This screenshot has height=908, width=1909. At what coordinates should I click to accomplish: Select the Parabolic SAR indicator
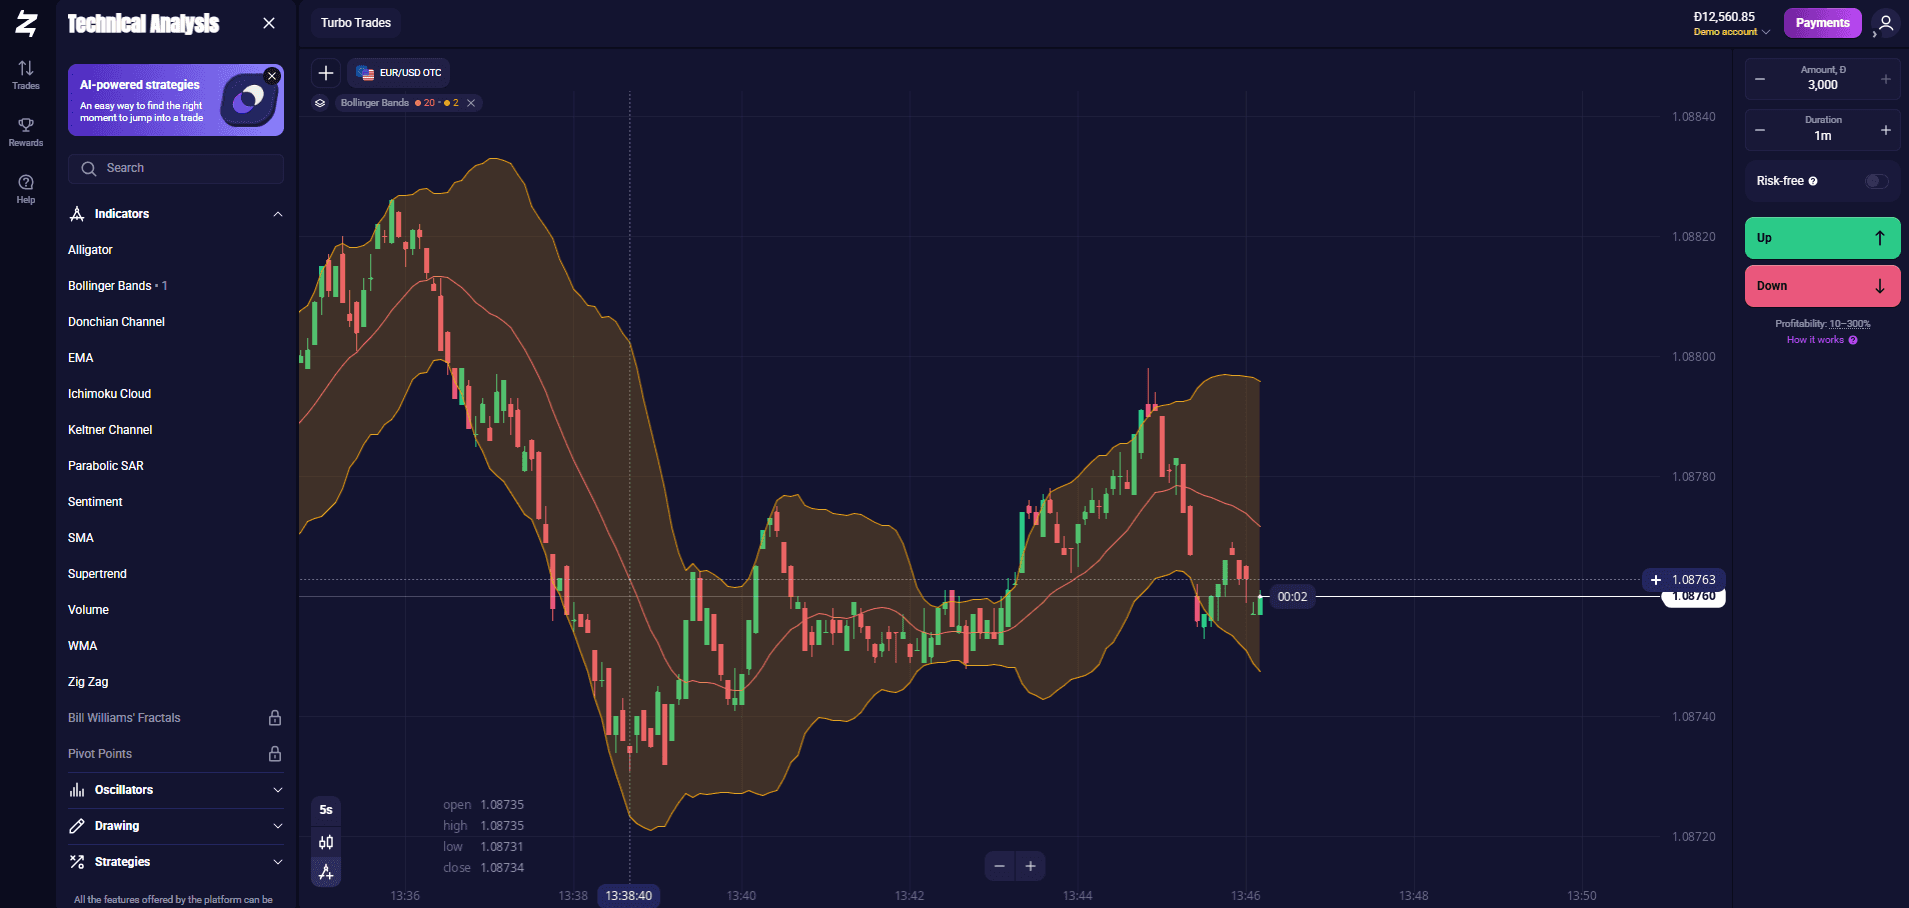pyautogui.click(x=106, y=466)
